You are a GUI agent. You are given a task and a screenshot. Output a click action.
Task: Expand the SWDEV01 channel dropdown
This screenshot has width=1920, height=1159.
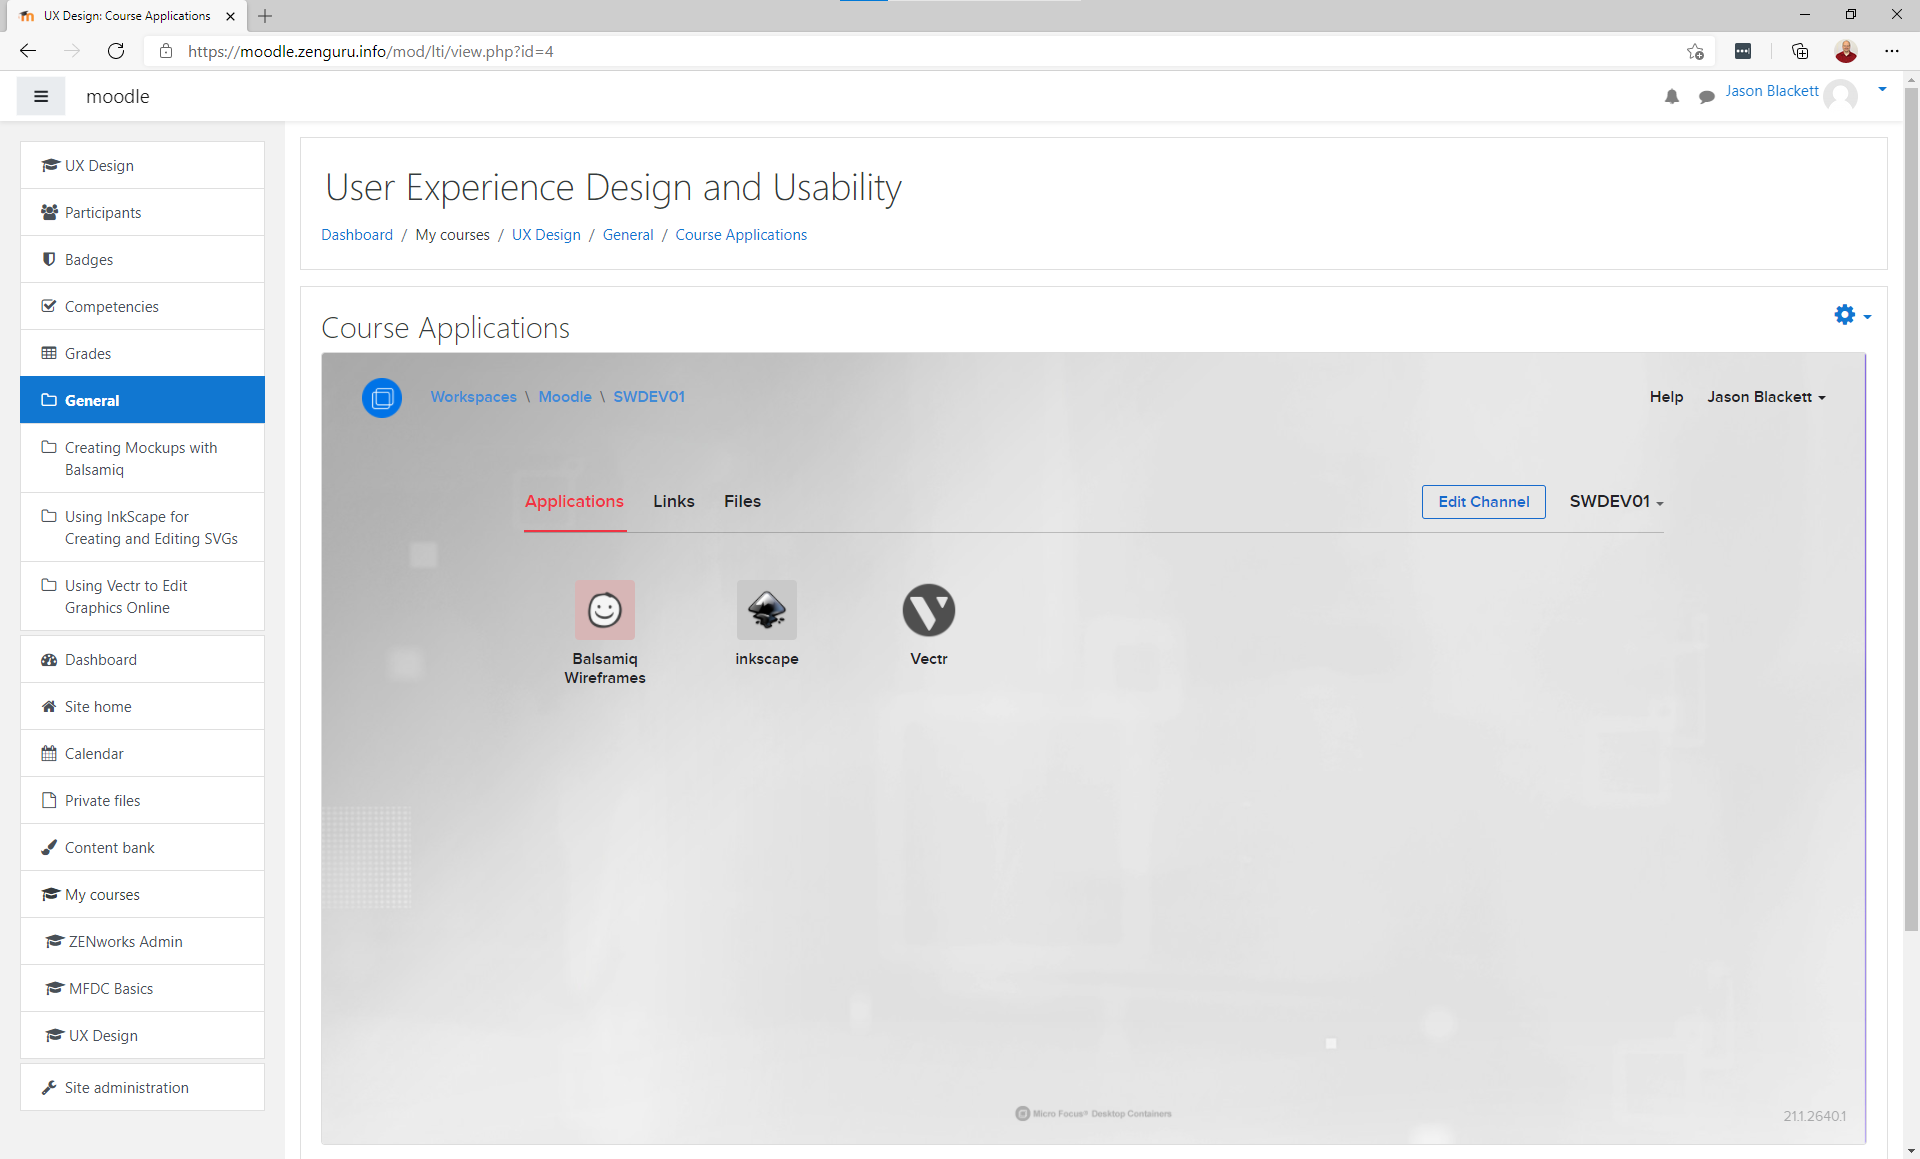pos(1615,502)
